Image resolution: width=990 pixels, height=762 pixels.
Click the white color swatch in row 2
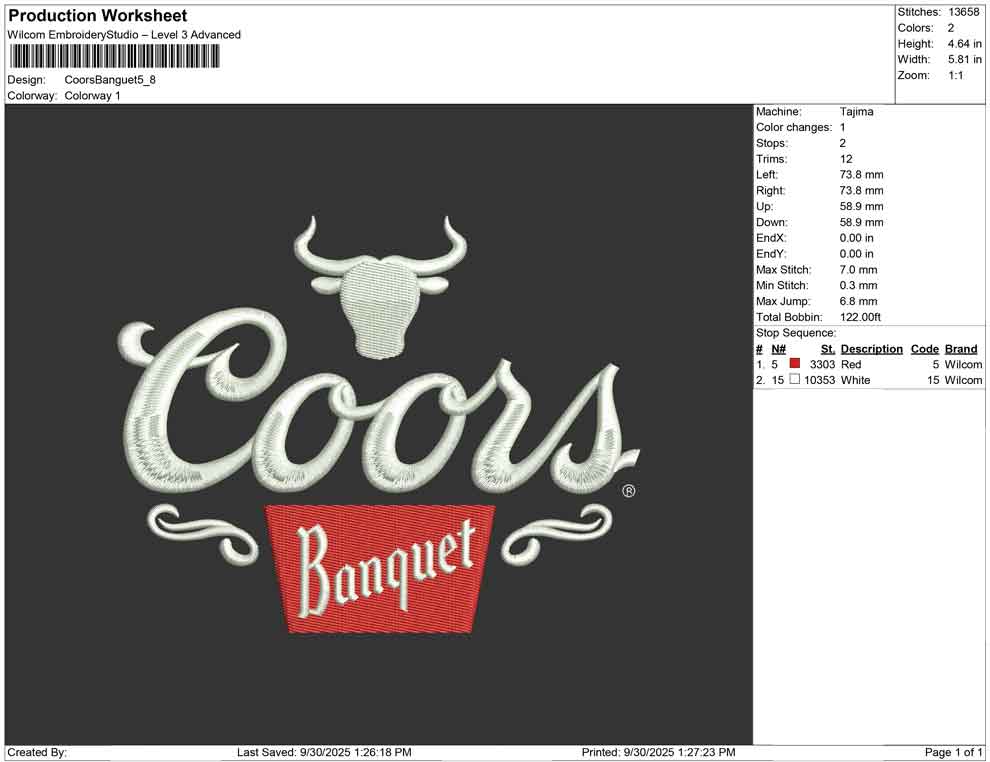click(x=795, y=379)
